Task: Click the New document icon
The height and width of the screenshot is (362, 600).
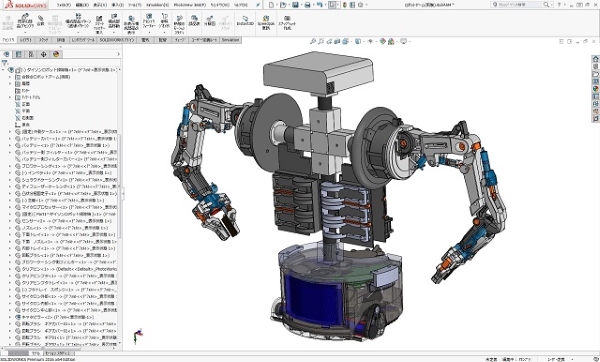Action: 271,5
